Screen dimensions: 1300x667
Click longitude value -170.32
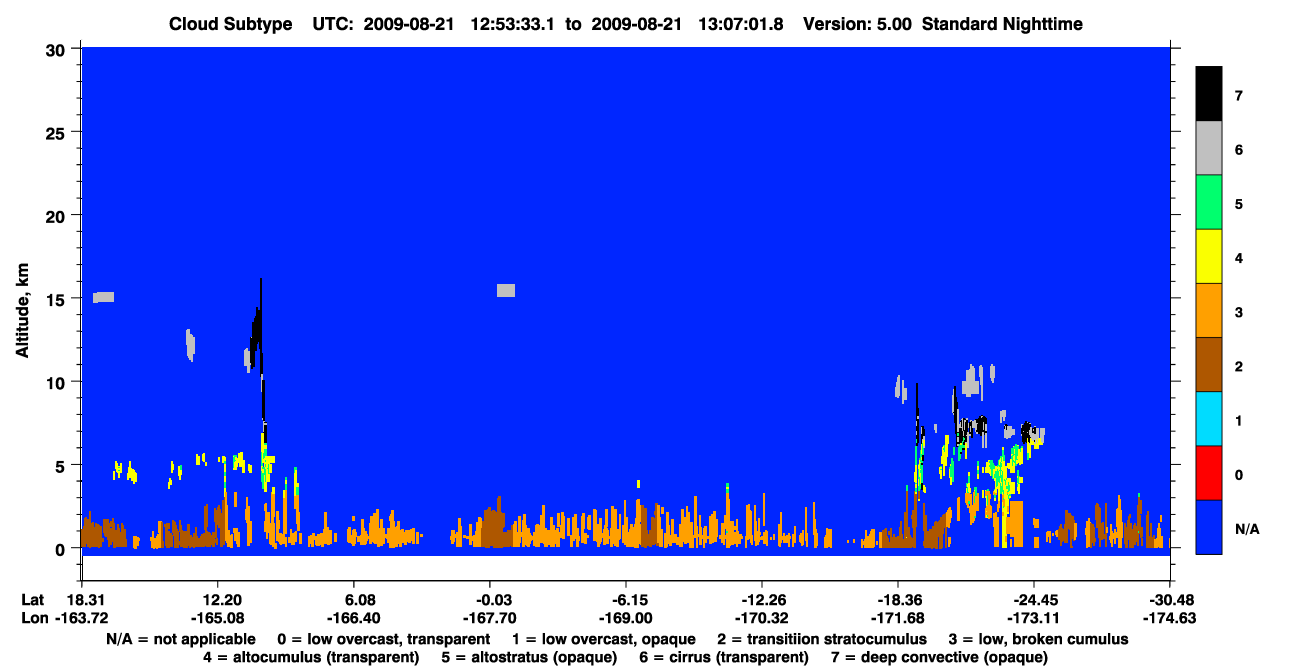(761, 618)
